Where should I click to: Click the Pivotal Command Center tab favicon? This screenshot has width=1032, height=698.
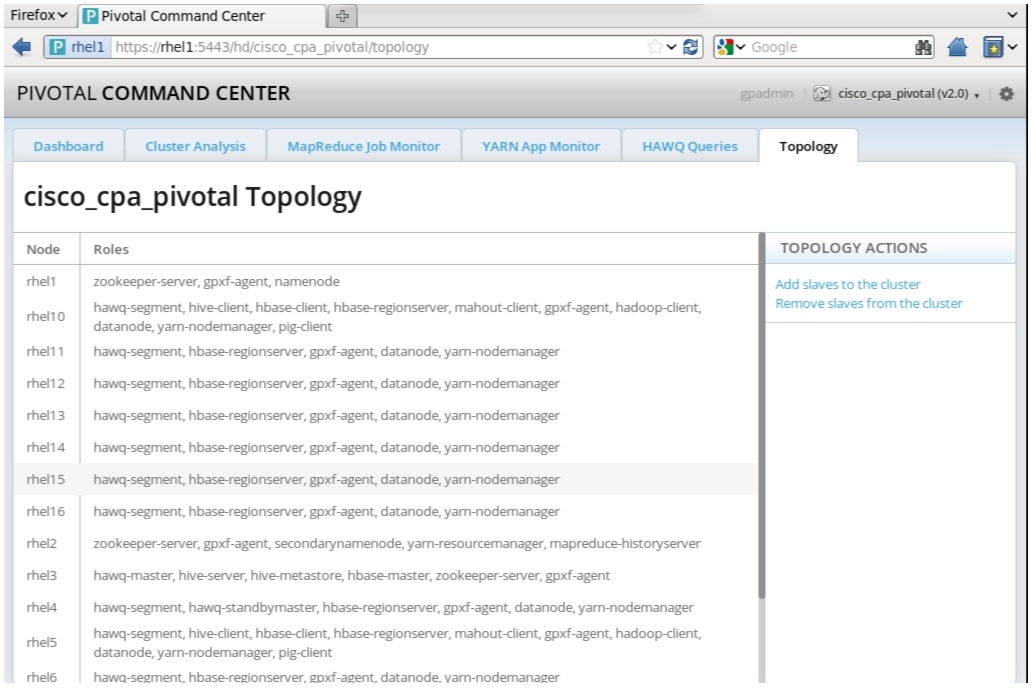point(90,16)
